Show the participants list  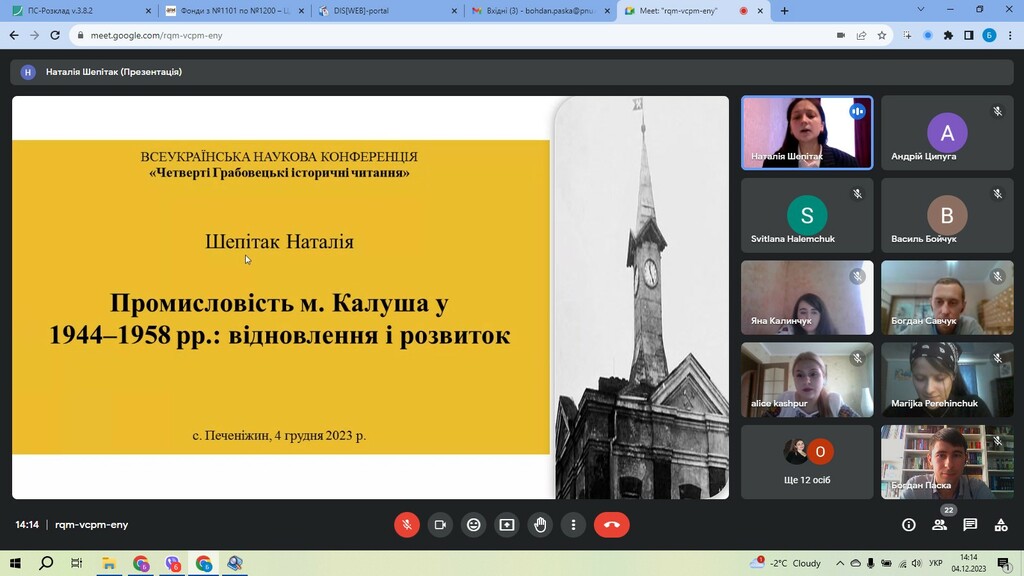tap(939, 525)
